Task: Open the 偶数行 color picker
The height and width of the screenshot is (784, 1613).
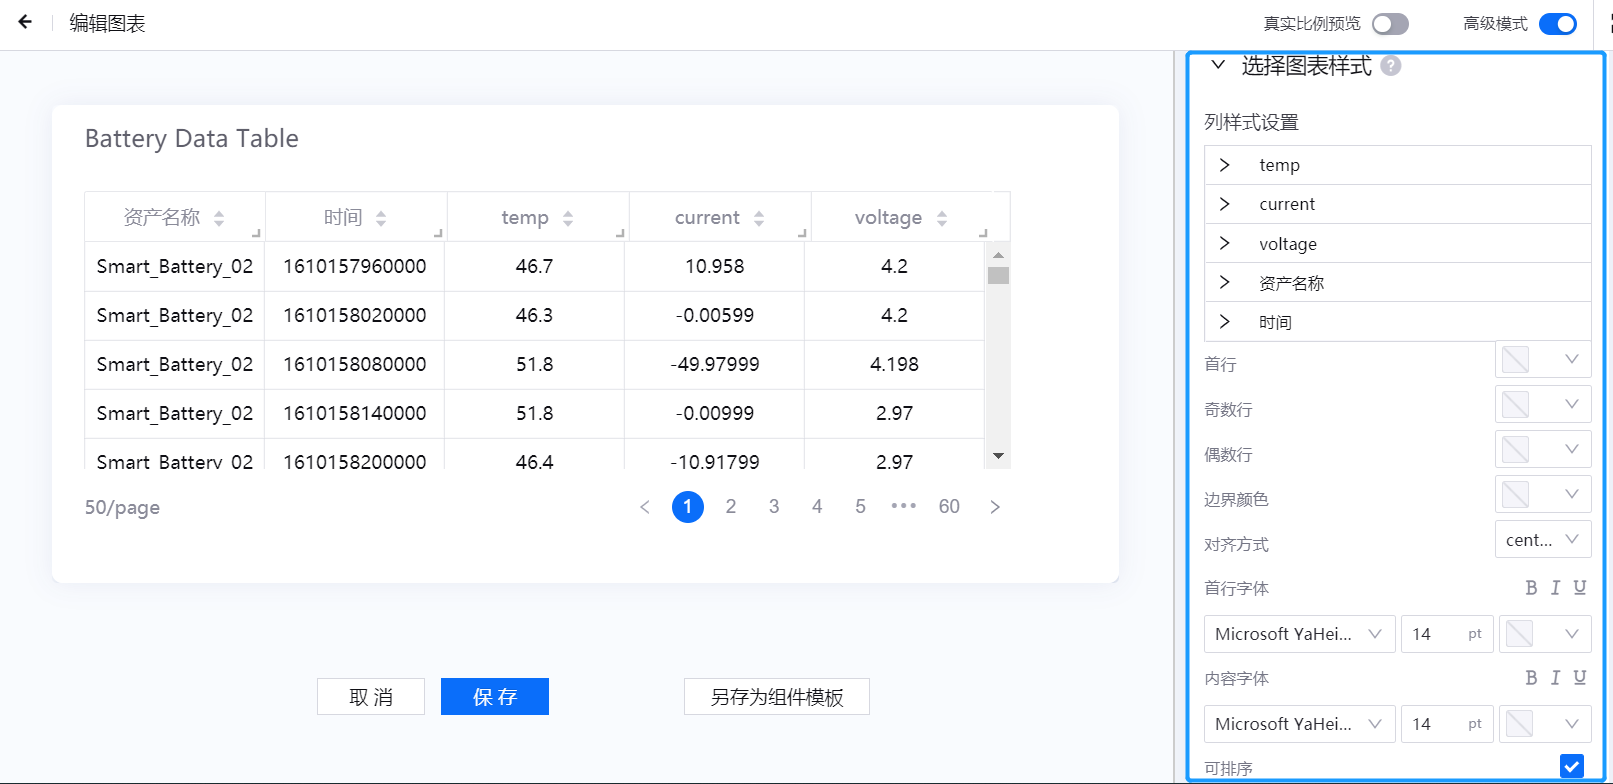Action: [1543, 449]
